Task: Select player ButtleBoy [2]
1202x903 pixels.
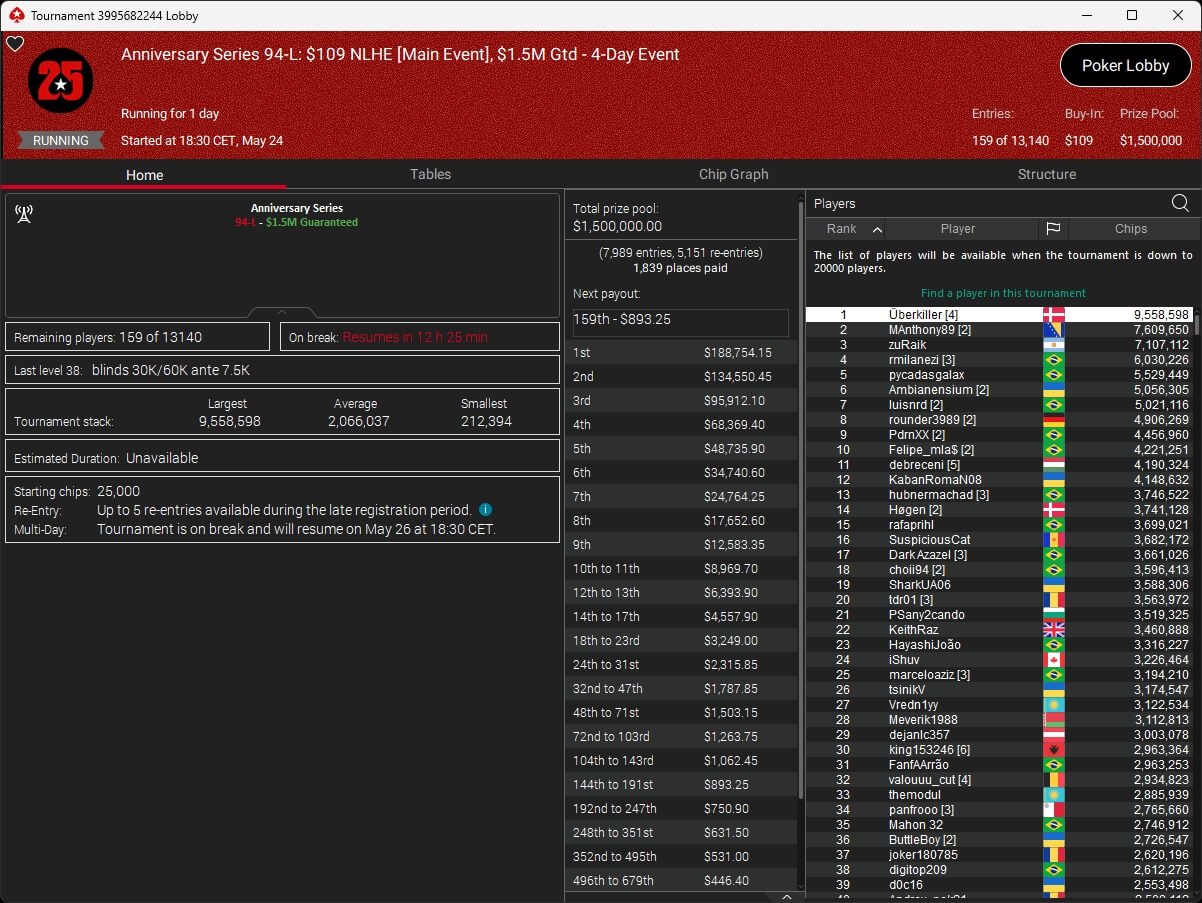Action: click(x=999, y=840)
